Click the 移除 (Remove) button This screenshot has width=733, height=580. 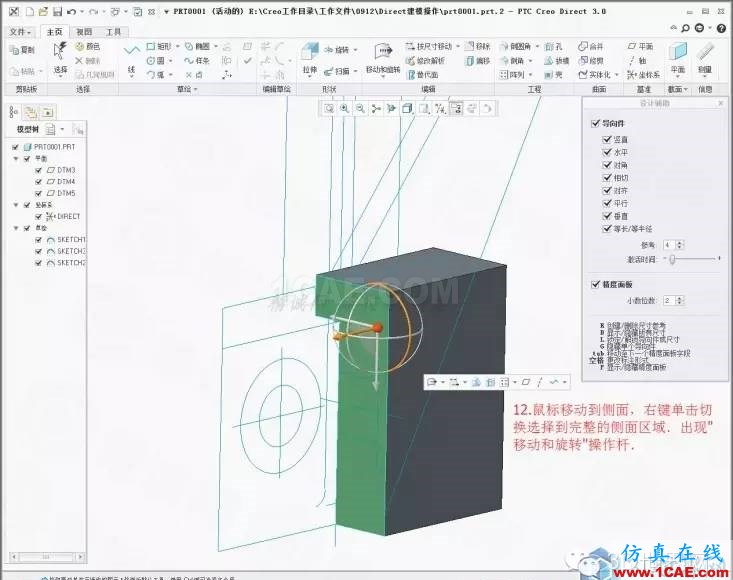478,46
